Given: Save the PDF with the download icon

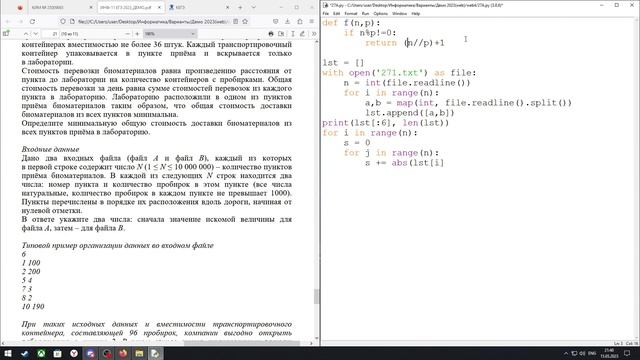Looking at the screenshot, I should click(x=281, y=33).
